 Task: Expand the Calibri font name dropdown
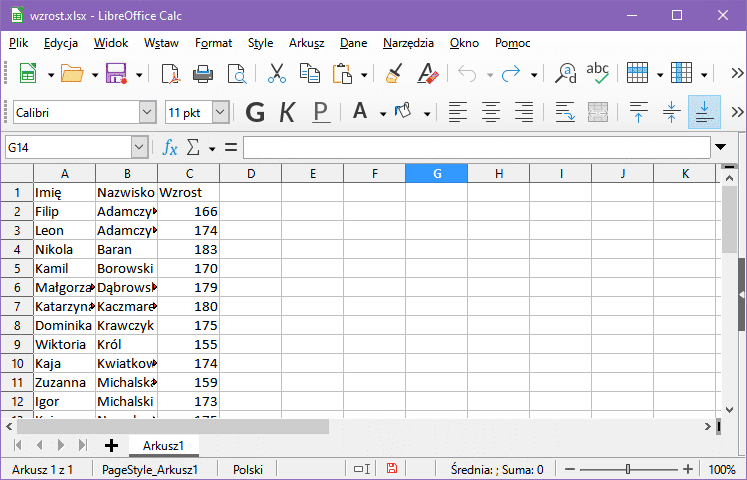148,112
